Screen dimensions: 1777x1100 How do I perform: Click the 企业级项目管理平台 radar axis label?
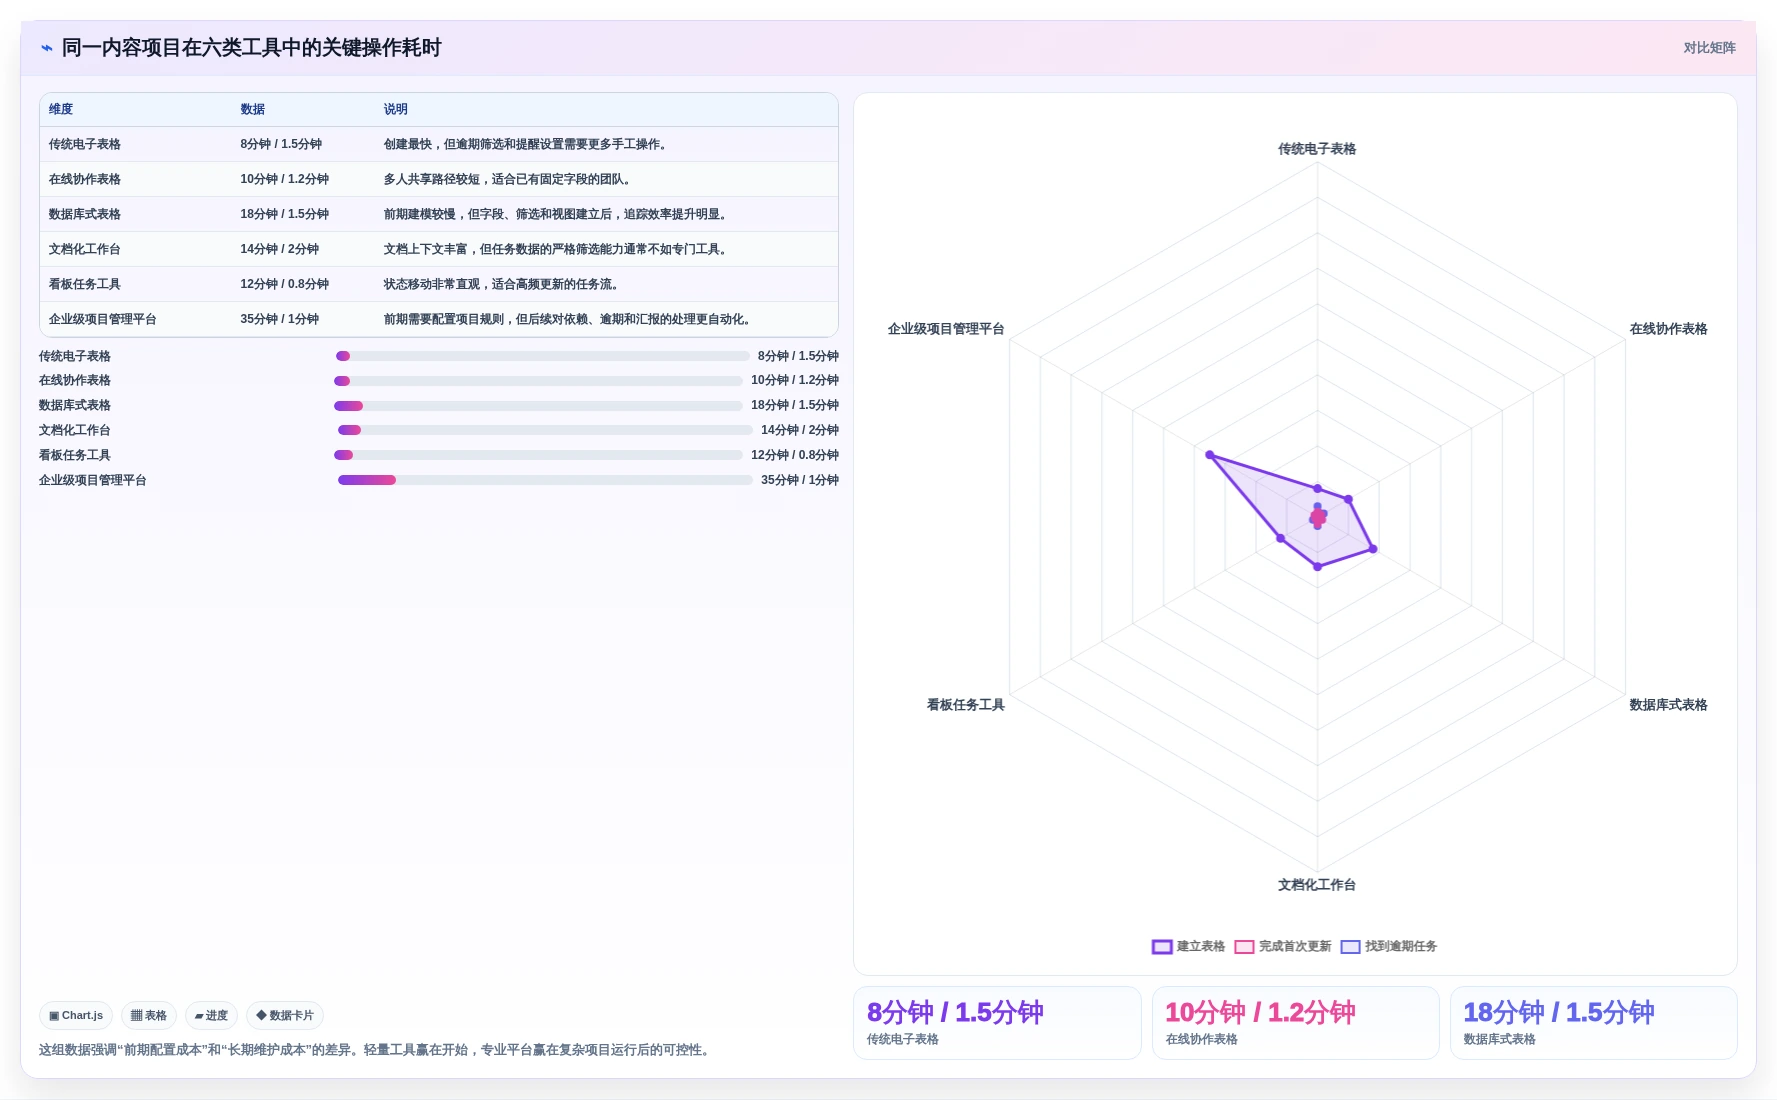click(946, 329)
